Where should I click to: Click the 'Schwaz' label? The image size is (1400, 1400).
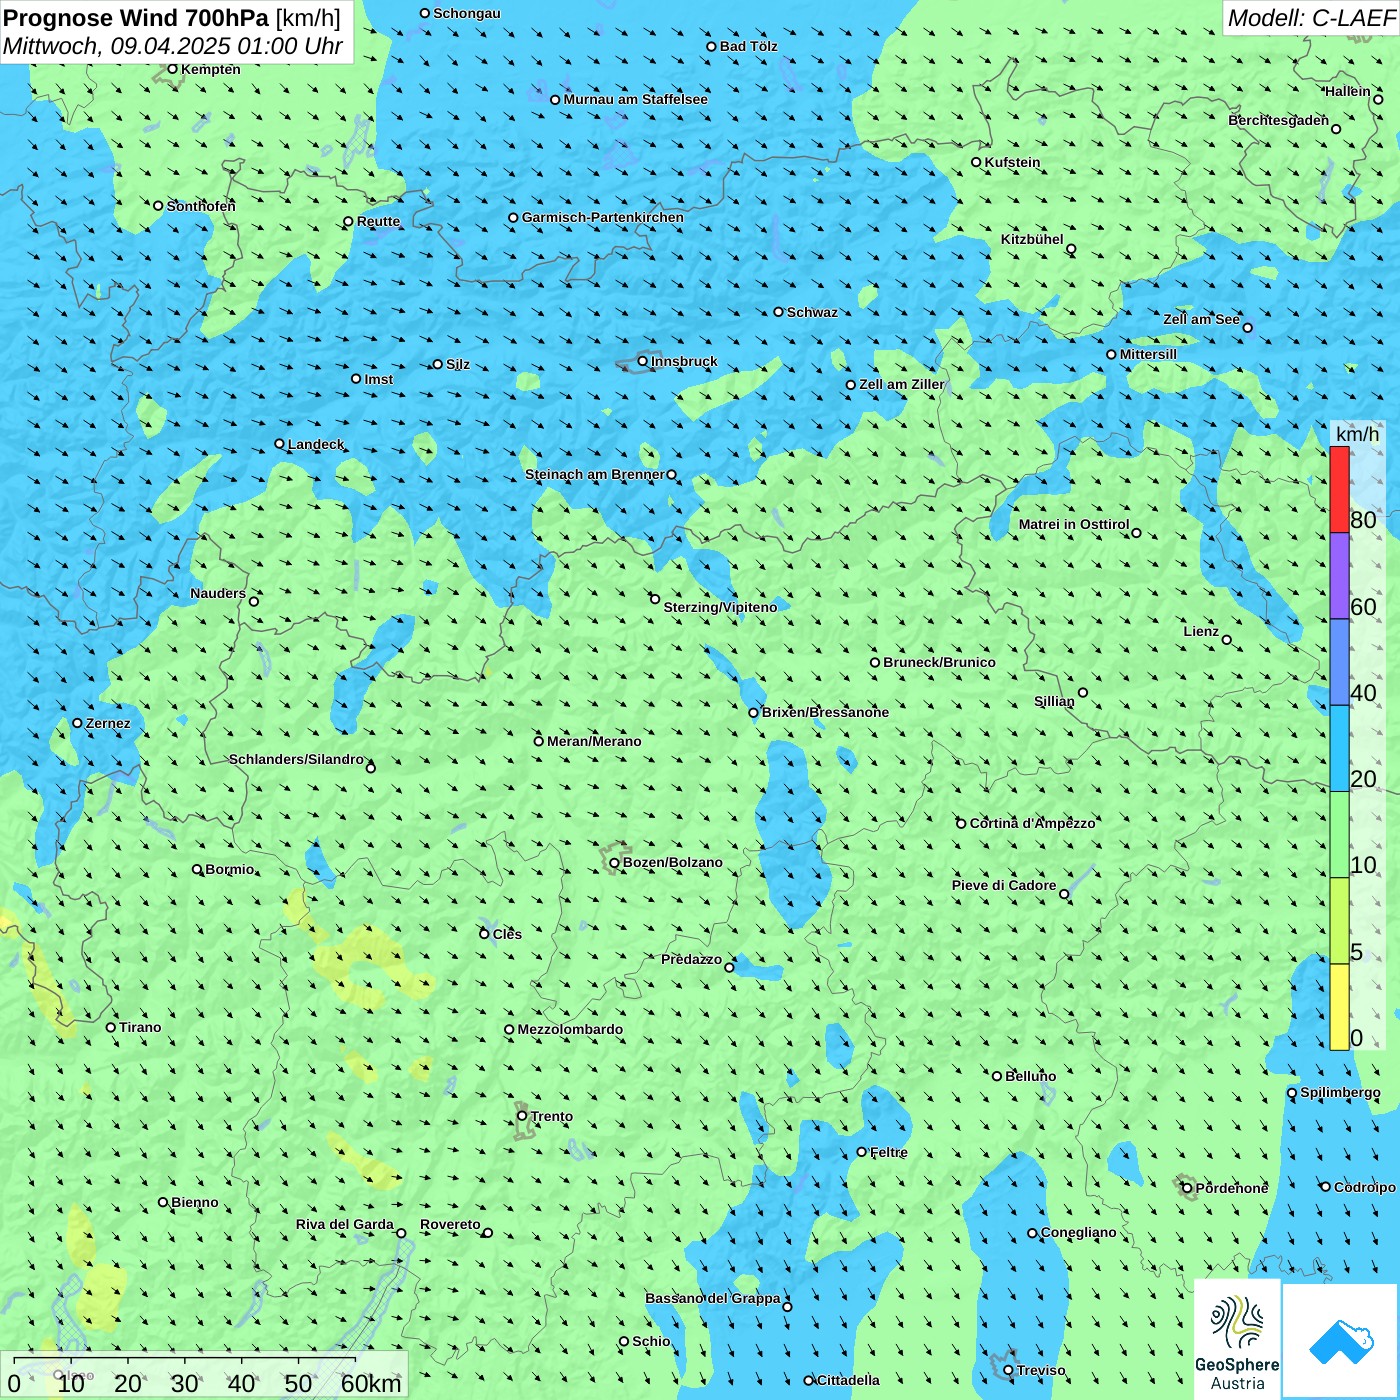pyautogui.click(x=812, y=312)
